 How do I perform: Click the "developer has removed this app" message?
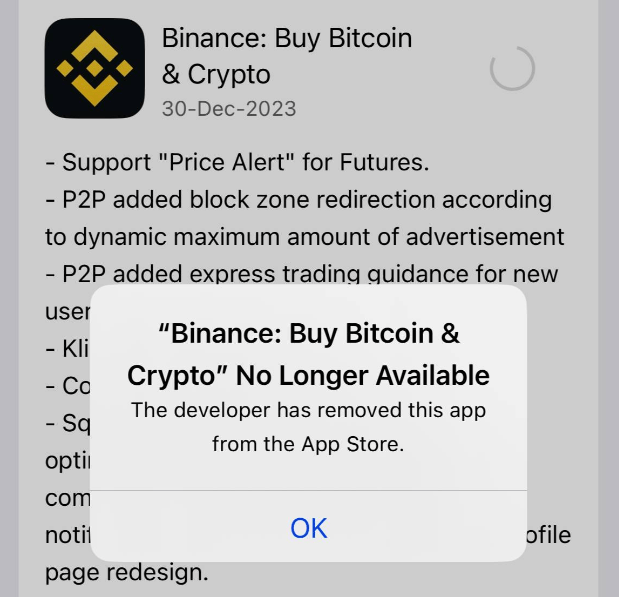[308, 427]
